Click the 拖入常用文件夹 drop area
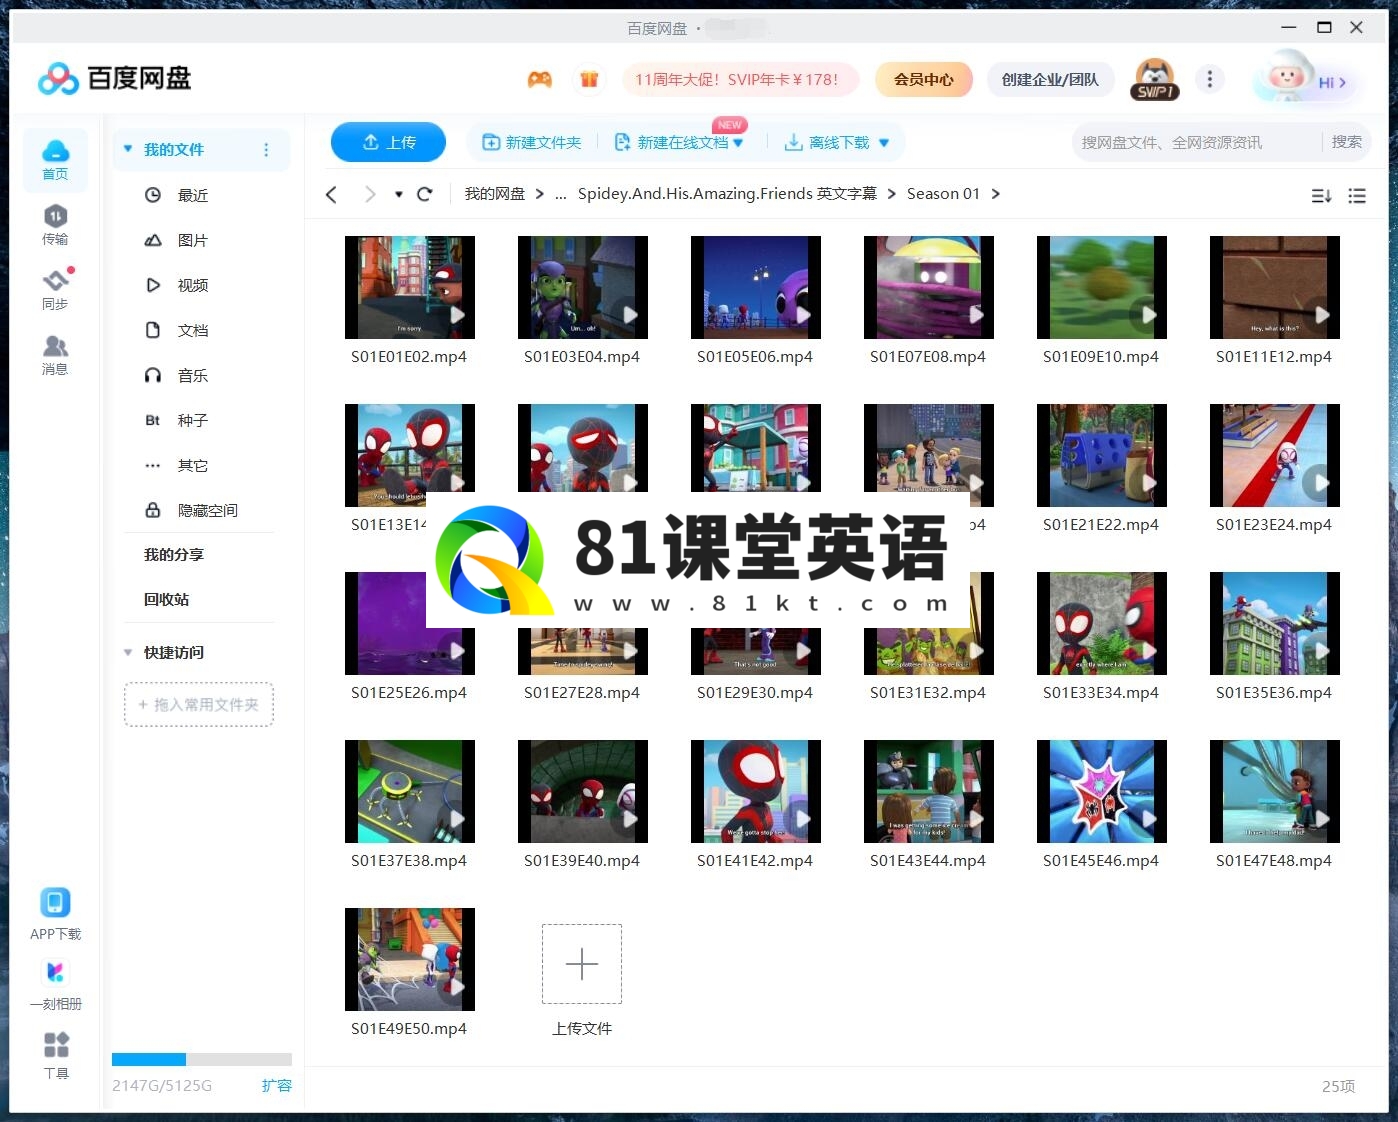Image resolution: width=1398 pixels, height=1122 pixels. pyautogui.click(x=199, y=705)
